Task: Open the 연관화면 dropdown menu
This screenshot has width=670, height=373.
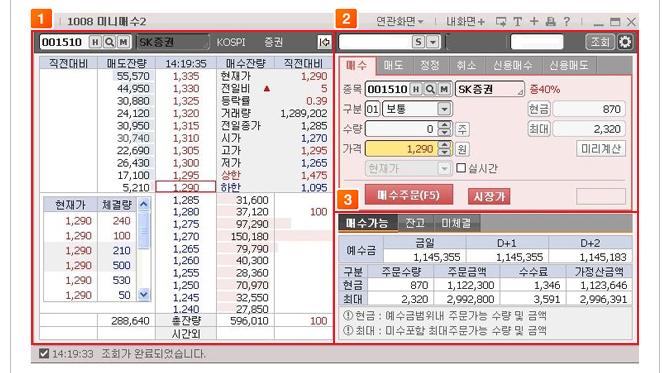Action: click(400, 21)
